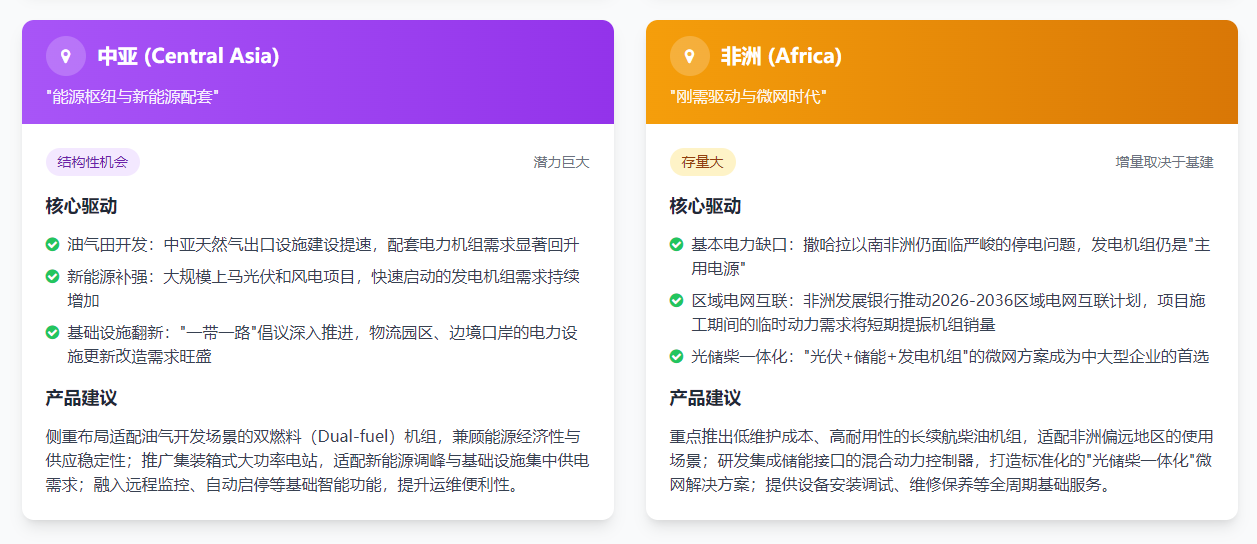
Task: Click the Africa location pin icon
Action: coord(690,56)
